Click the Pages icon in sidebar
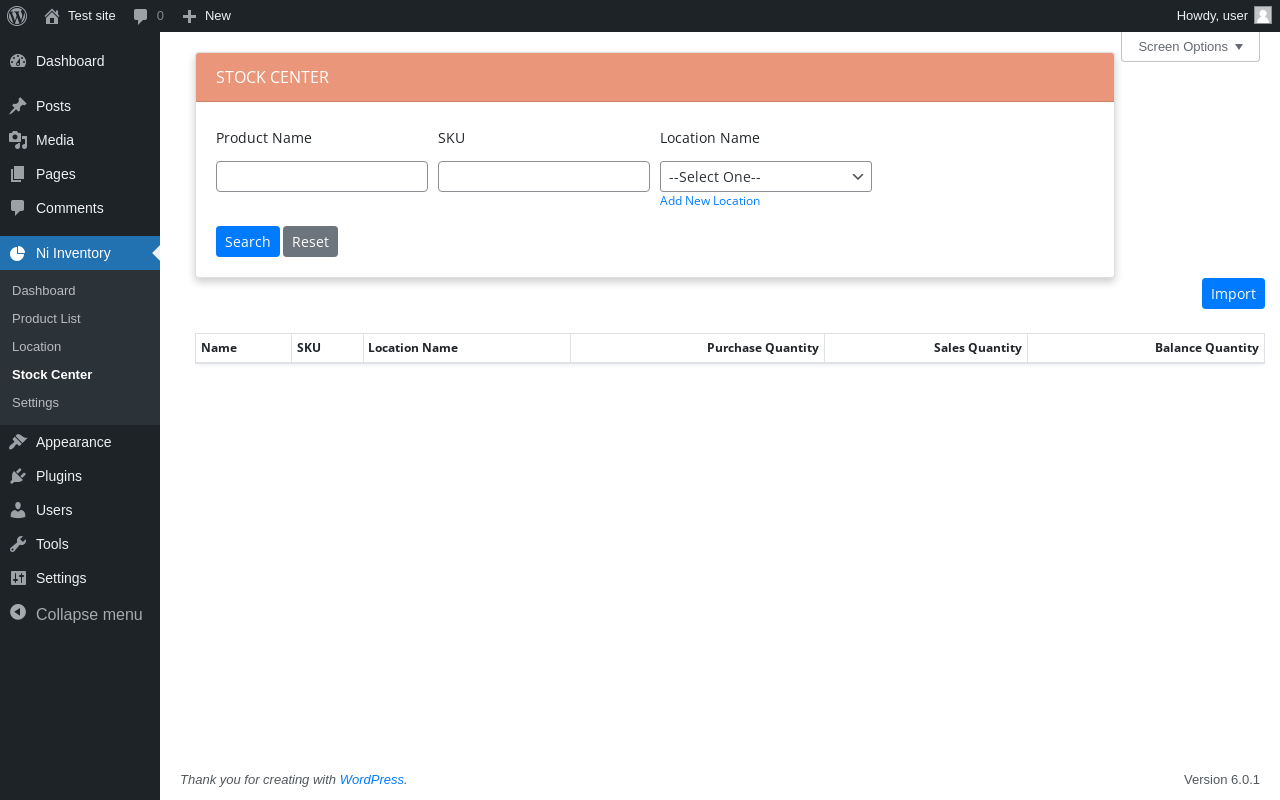 (x=18, y=174)
